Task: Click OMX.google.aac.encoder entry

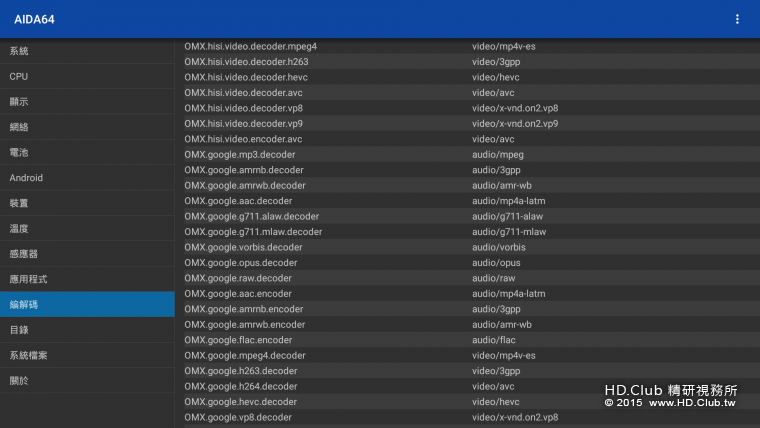Action: [x=472, y=294]
